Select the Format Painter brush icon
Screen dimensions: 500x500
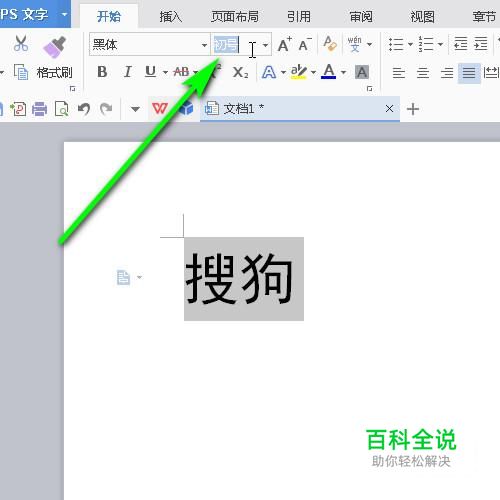55,47
